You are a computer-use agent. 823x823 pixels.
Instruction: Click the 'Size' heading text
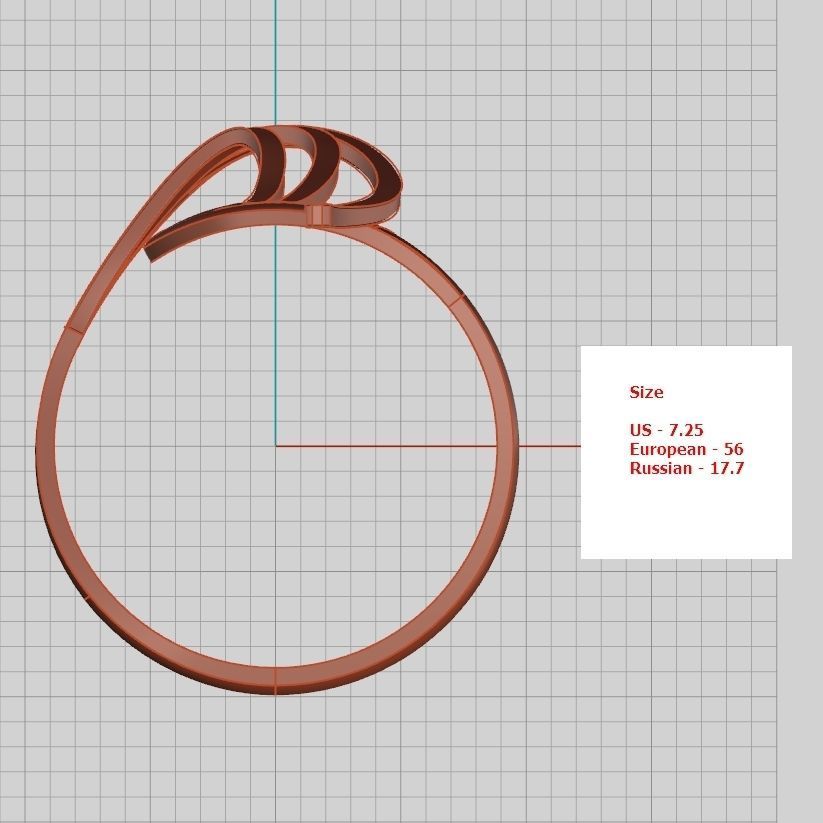coord(646,392)
